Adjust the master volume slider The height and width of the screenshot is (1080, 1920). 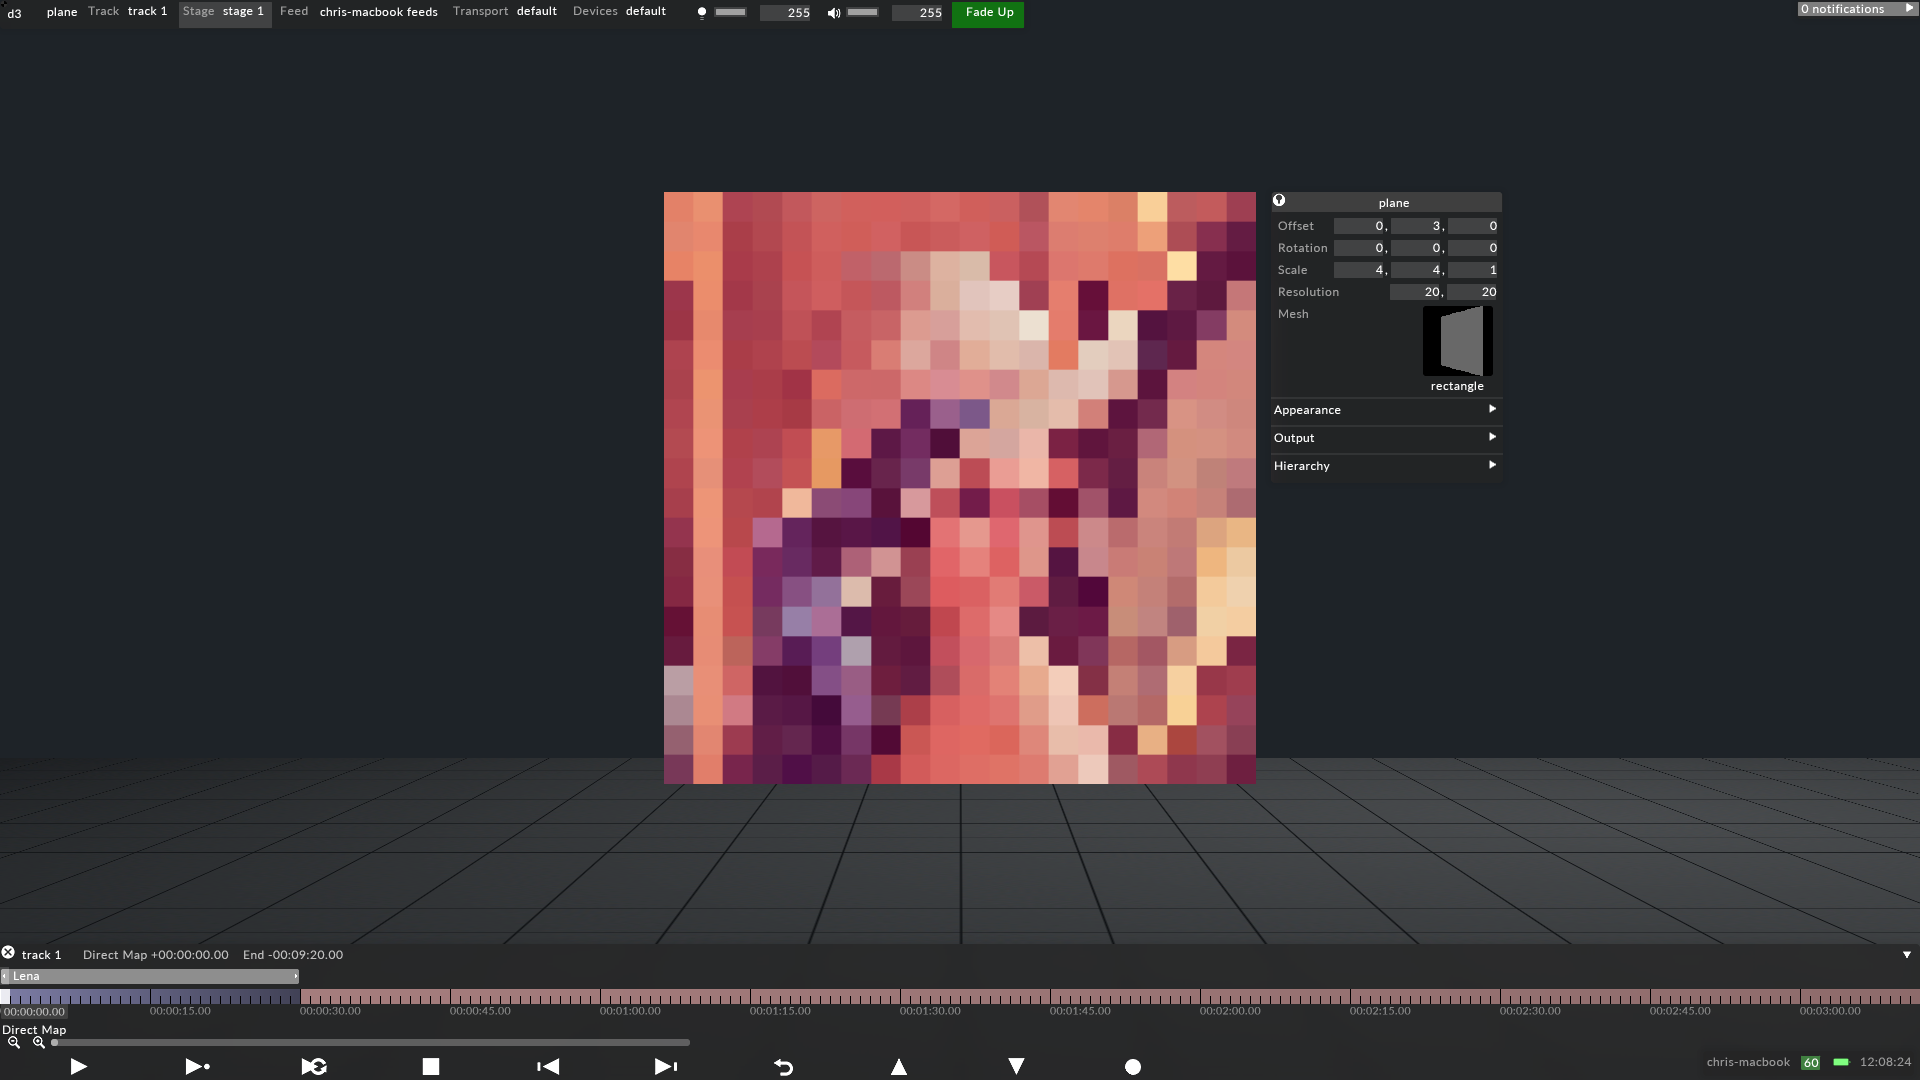(x=863, y=12)
